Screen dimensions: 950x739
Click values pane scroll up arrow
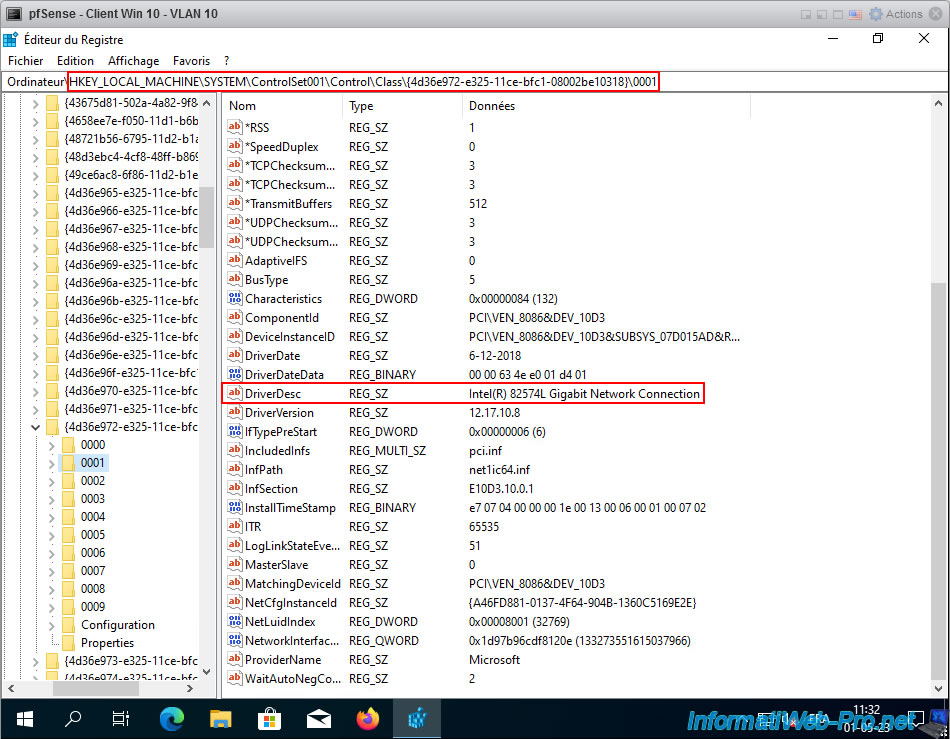(938, 103)
